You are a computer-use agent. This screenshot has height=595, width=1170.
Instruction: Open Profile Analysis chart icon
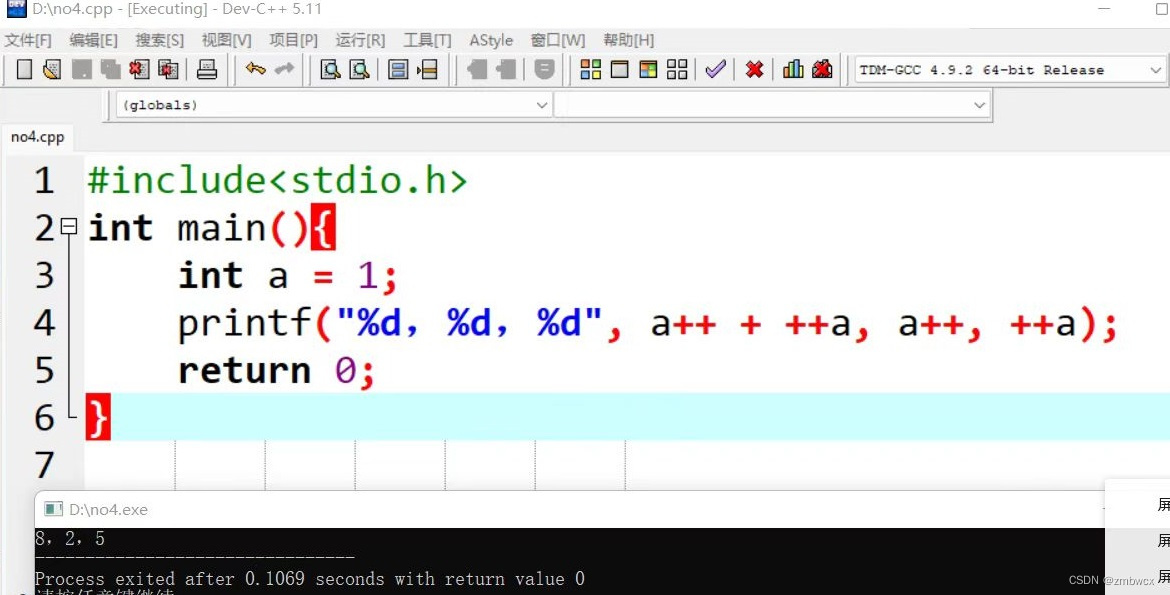click(x=793, y=69)
